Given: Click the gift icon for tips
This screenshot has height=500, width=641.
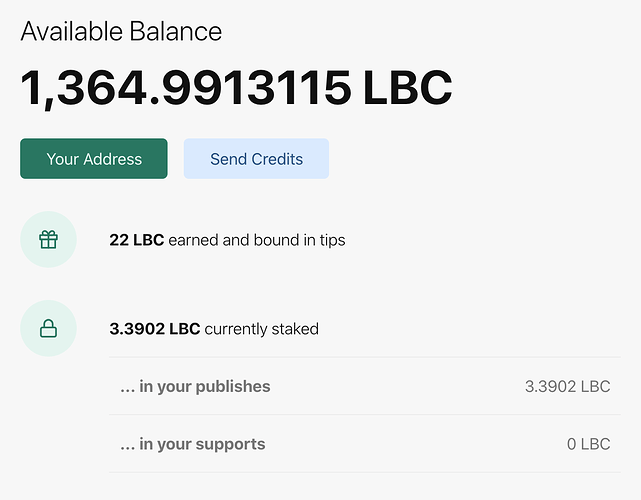Looking at the screenshot, I should tap(48, 240).
